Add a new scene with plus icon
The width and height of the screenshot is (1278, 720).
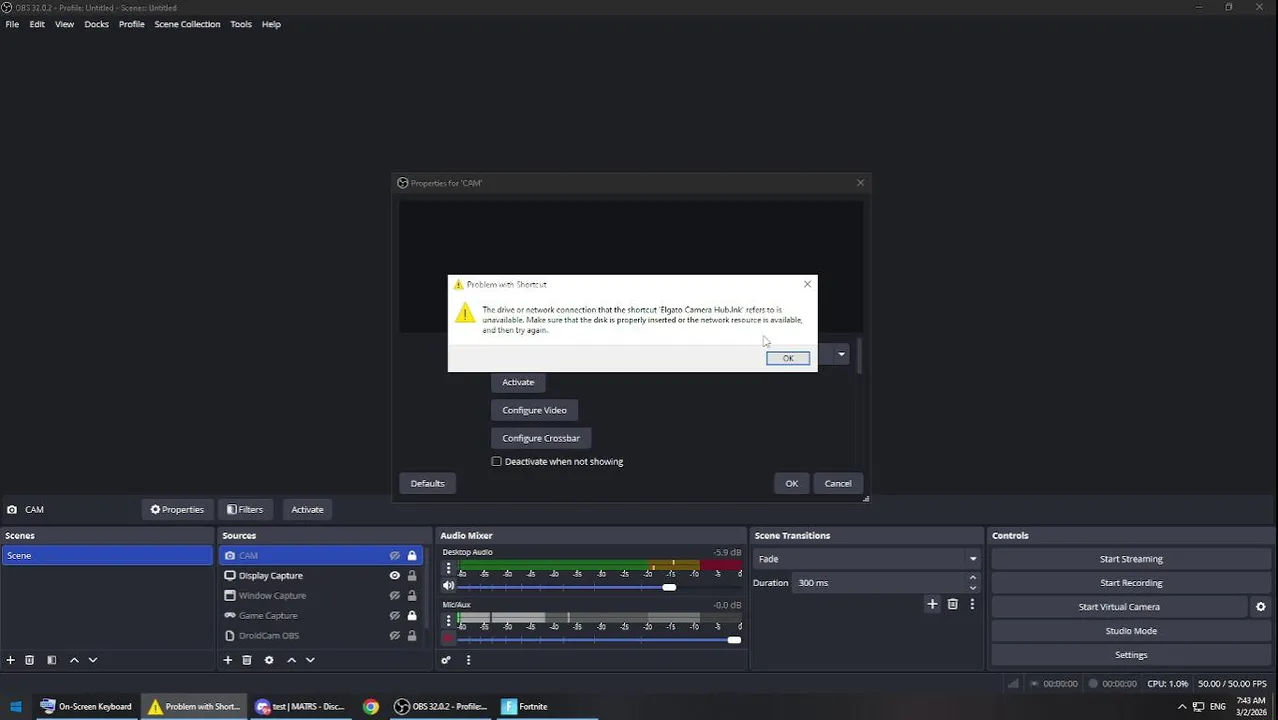11,660
